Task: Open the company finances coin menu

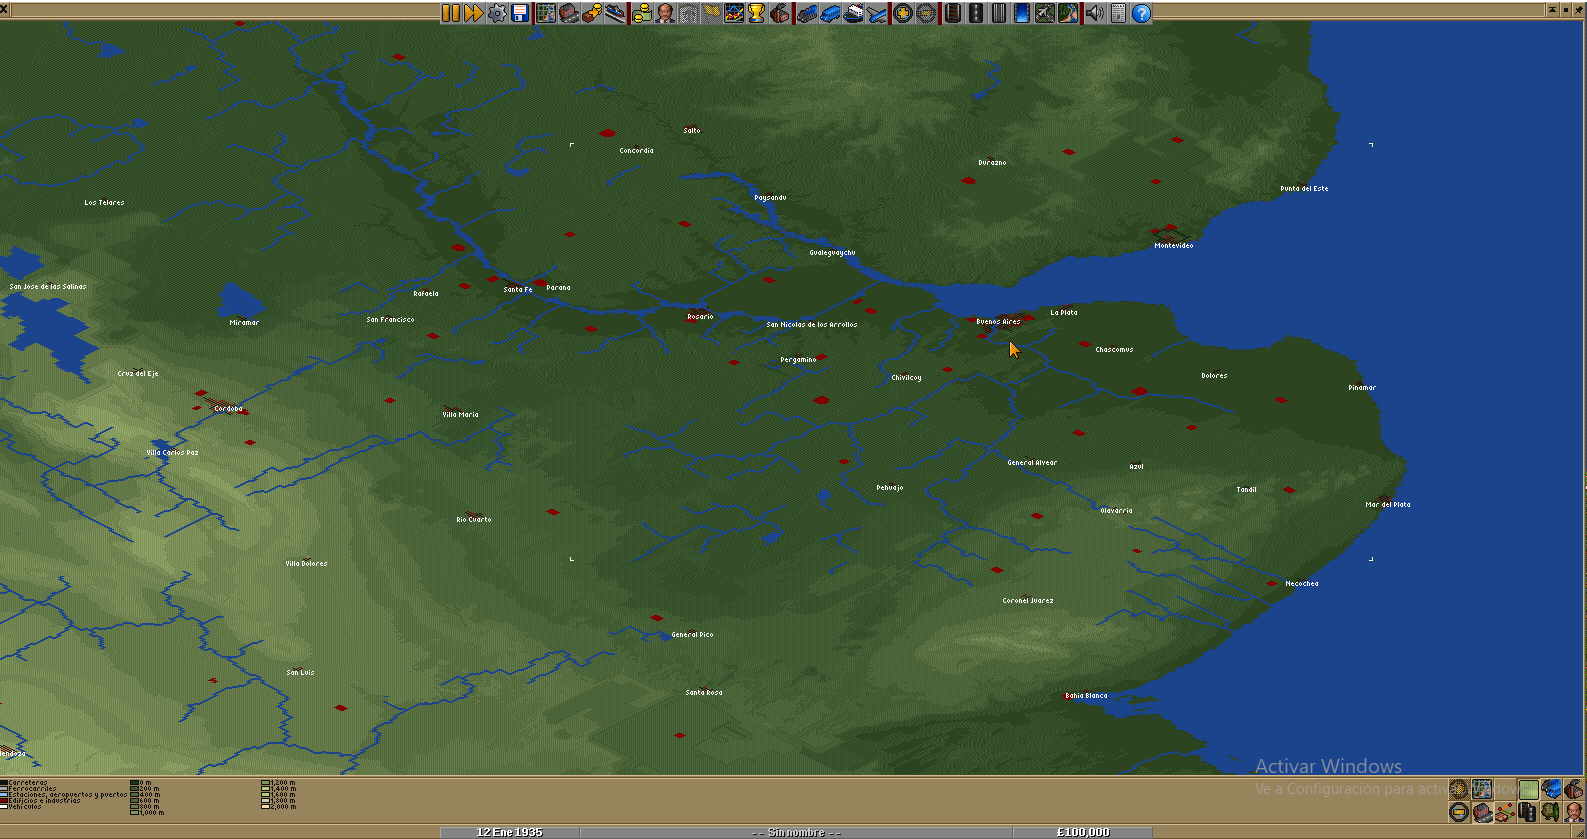Action: point(642,13)
